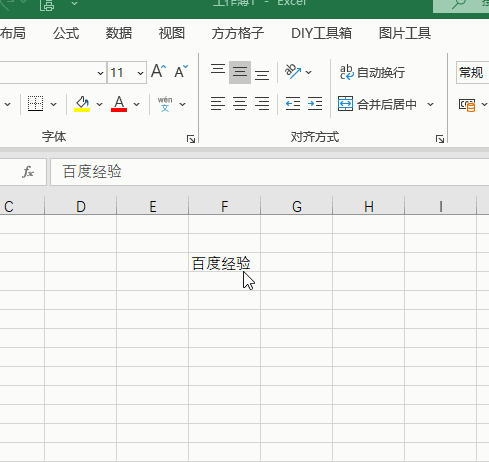Increase font size with the larger A icon

tap(159, 72)
